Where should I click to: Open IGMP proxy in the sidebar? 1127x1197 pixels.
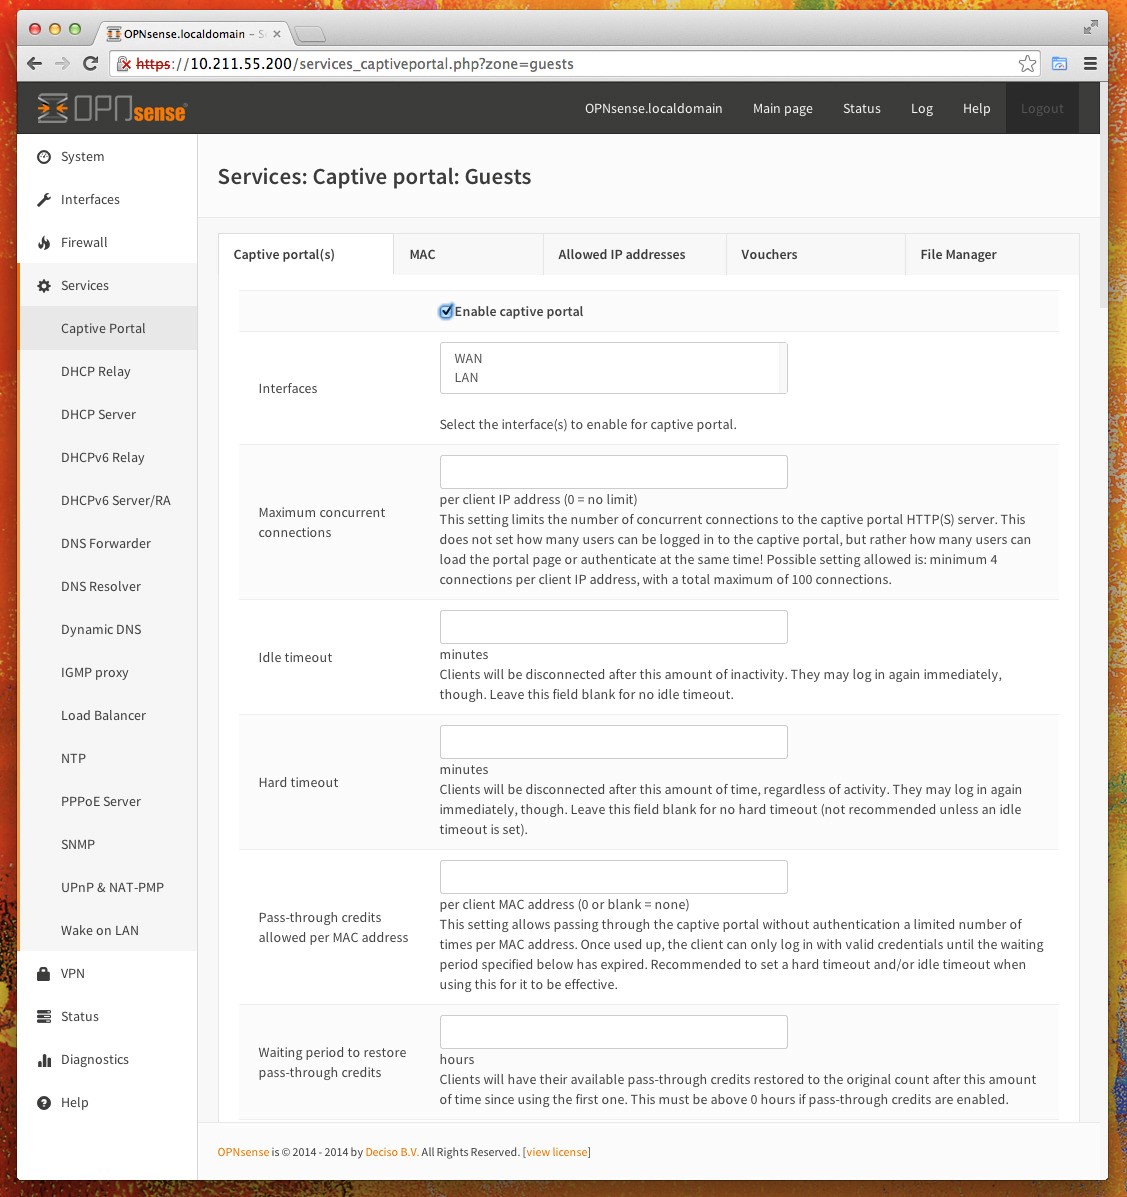(x=108, y=673)
